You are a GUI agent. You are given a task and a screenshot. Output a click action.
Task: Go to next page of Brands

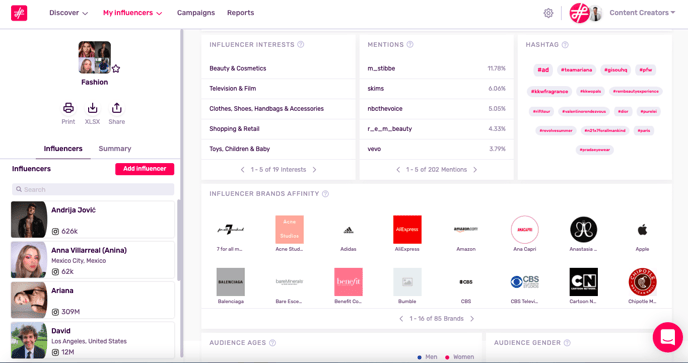click(x=472, y=319)
